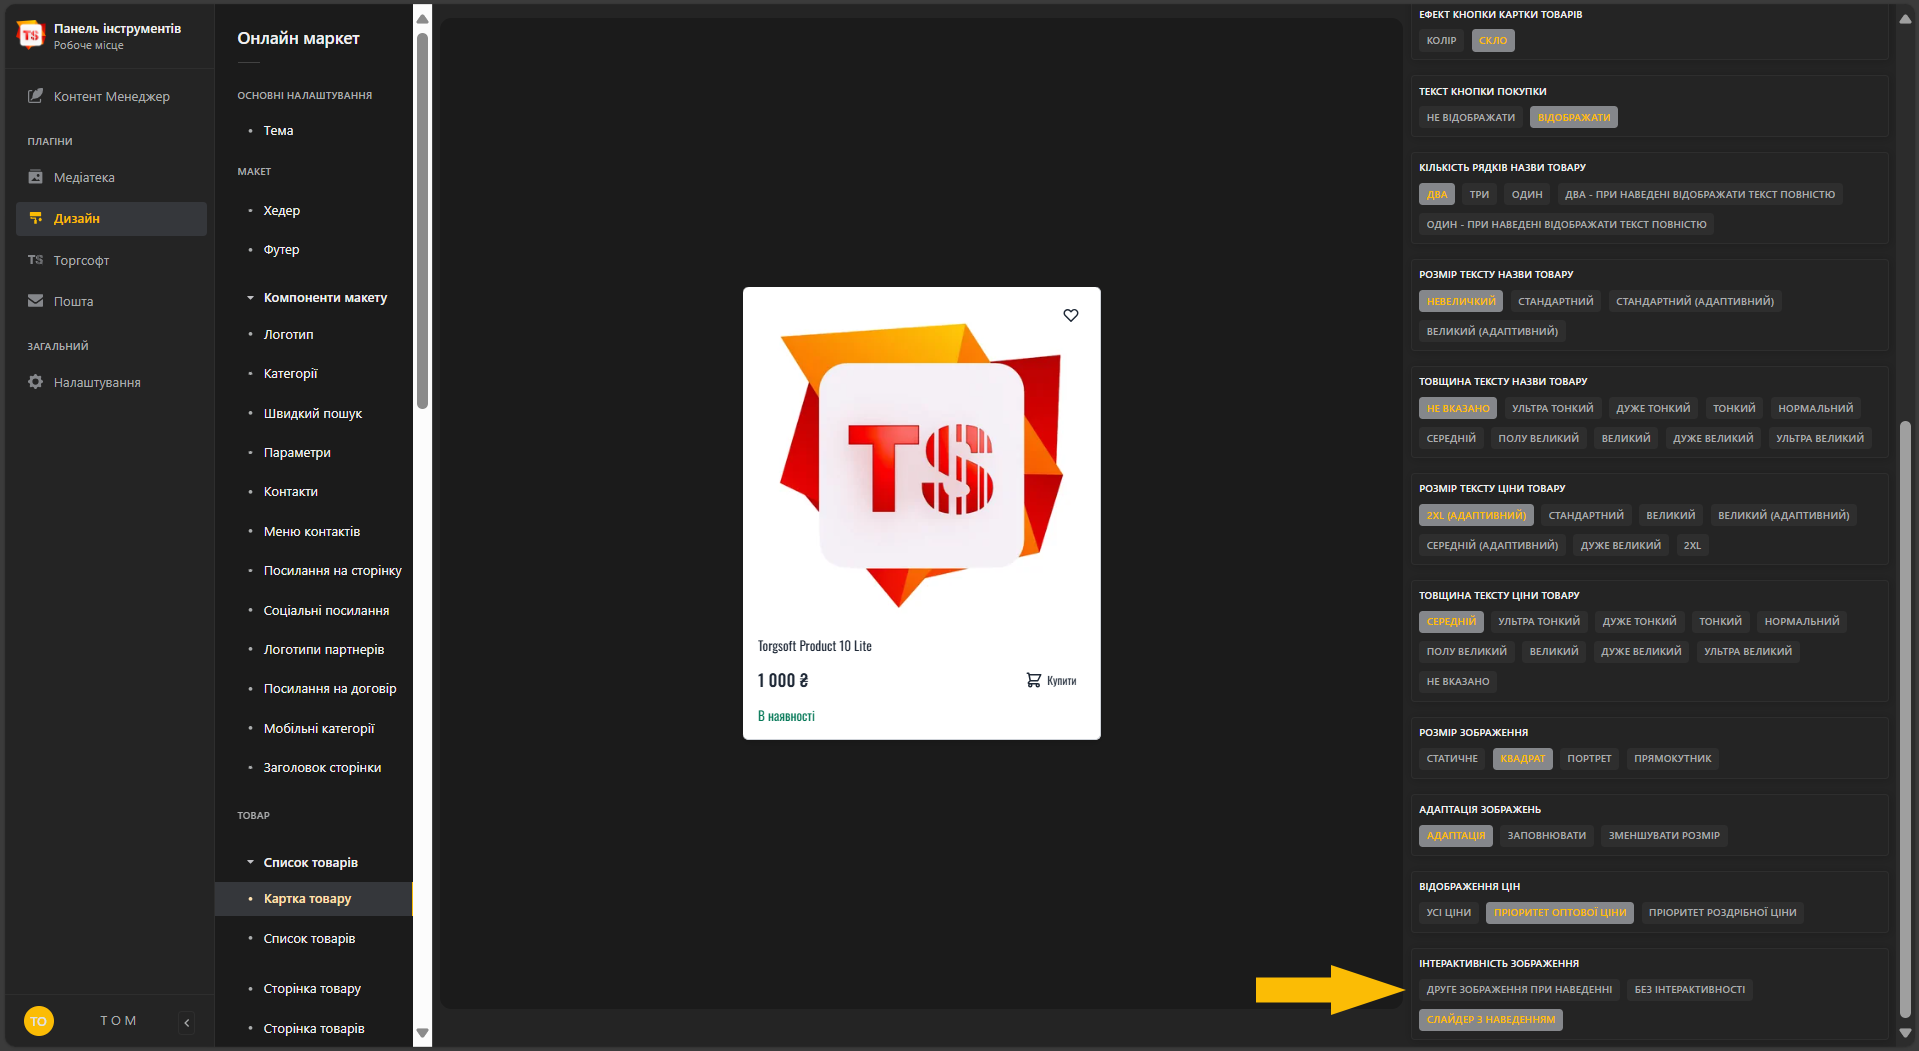Screen dimensions: 1919x1051
Task: Go to Налаштування menu item
Action: tap(111, 382)
